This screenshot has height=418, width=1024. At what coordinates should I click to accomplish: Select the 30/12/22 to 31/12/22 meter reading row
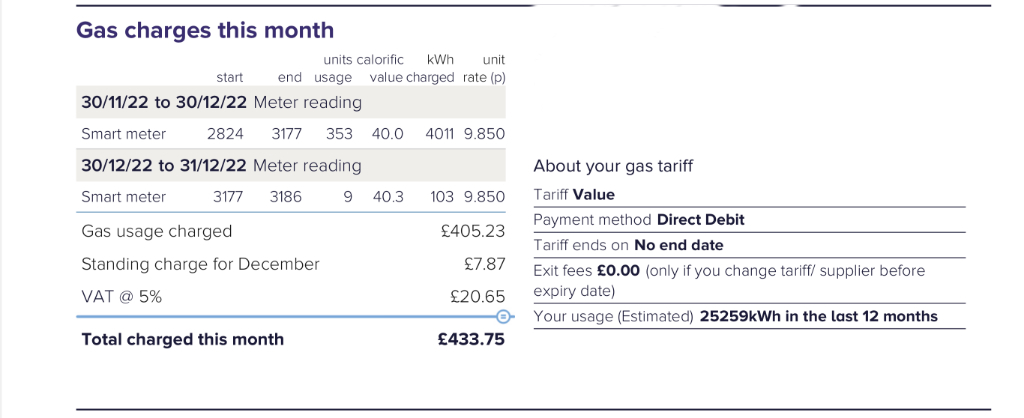pyautogui.click(x=291, y=165)
